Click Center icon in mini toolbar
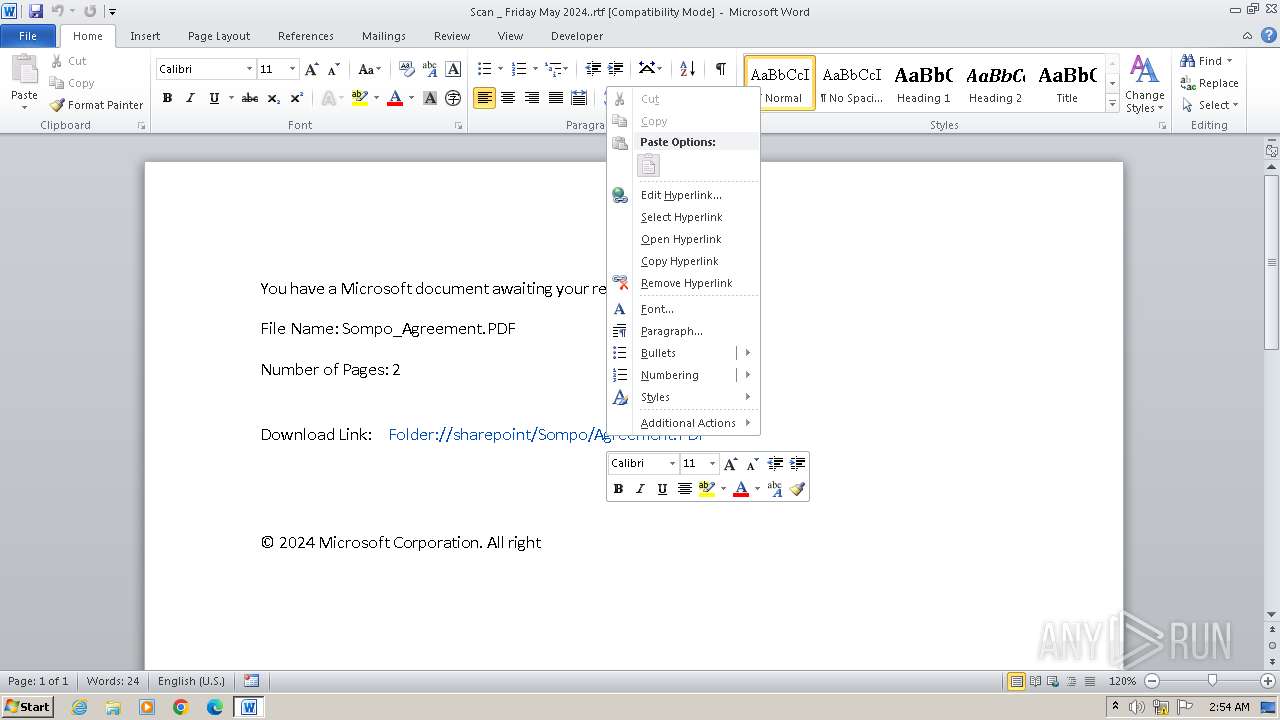 click(x=684, y=489)
